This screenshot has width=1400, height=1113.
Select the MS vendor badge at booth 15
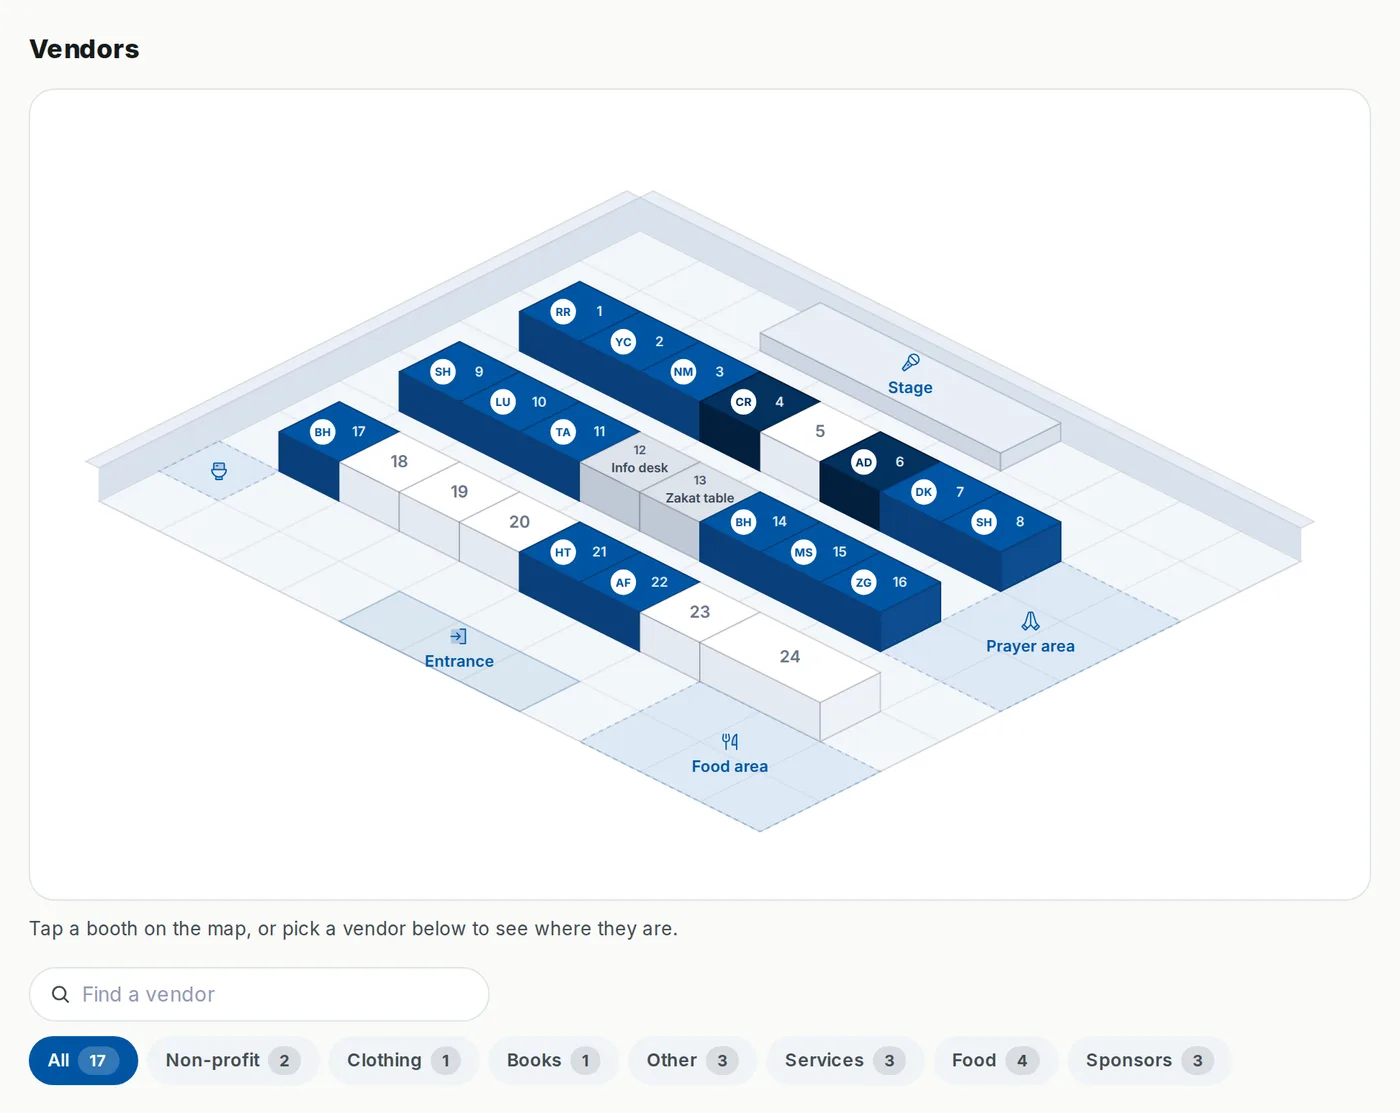point(803,552)
